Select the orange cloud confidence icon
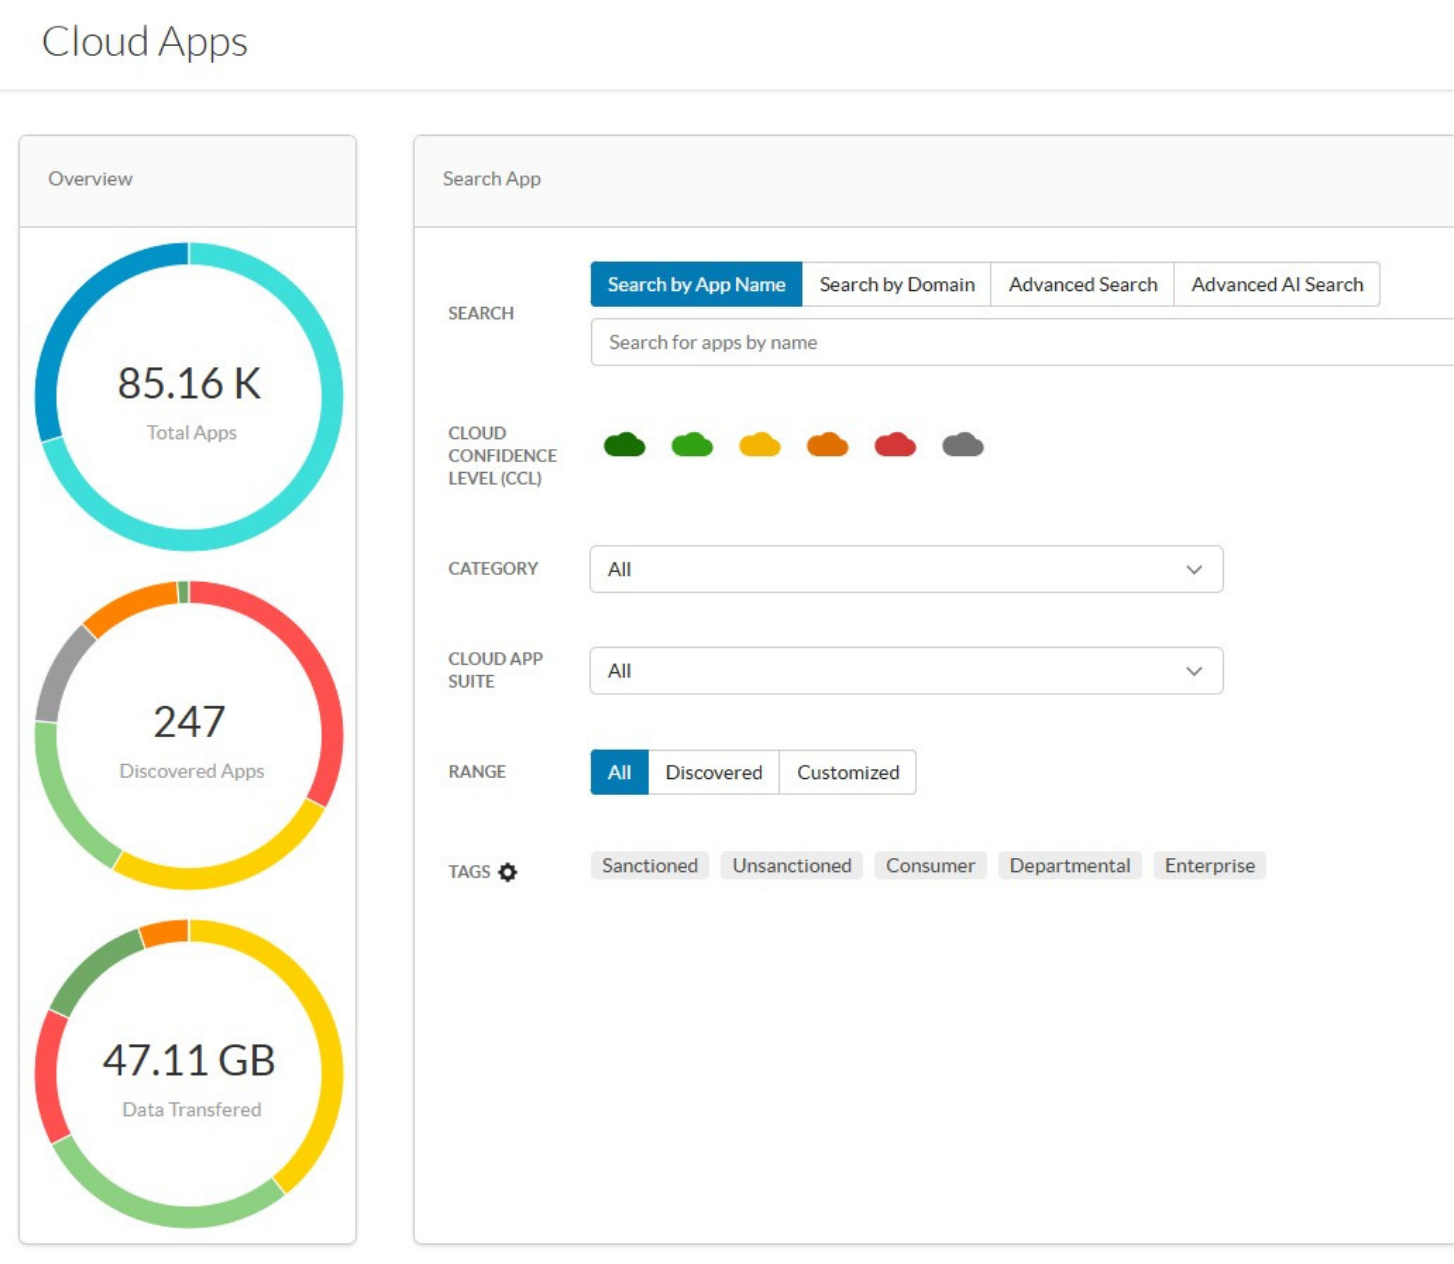 827,445
